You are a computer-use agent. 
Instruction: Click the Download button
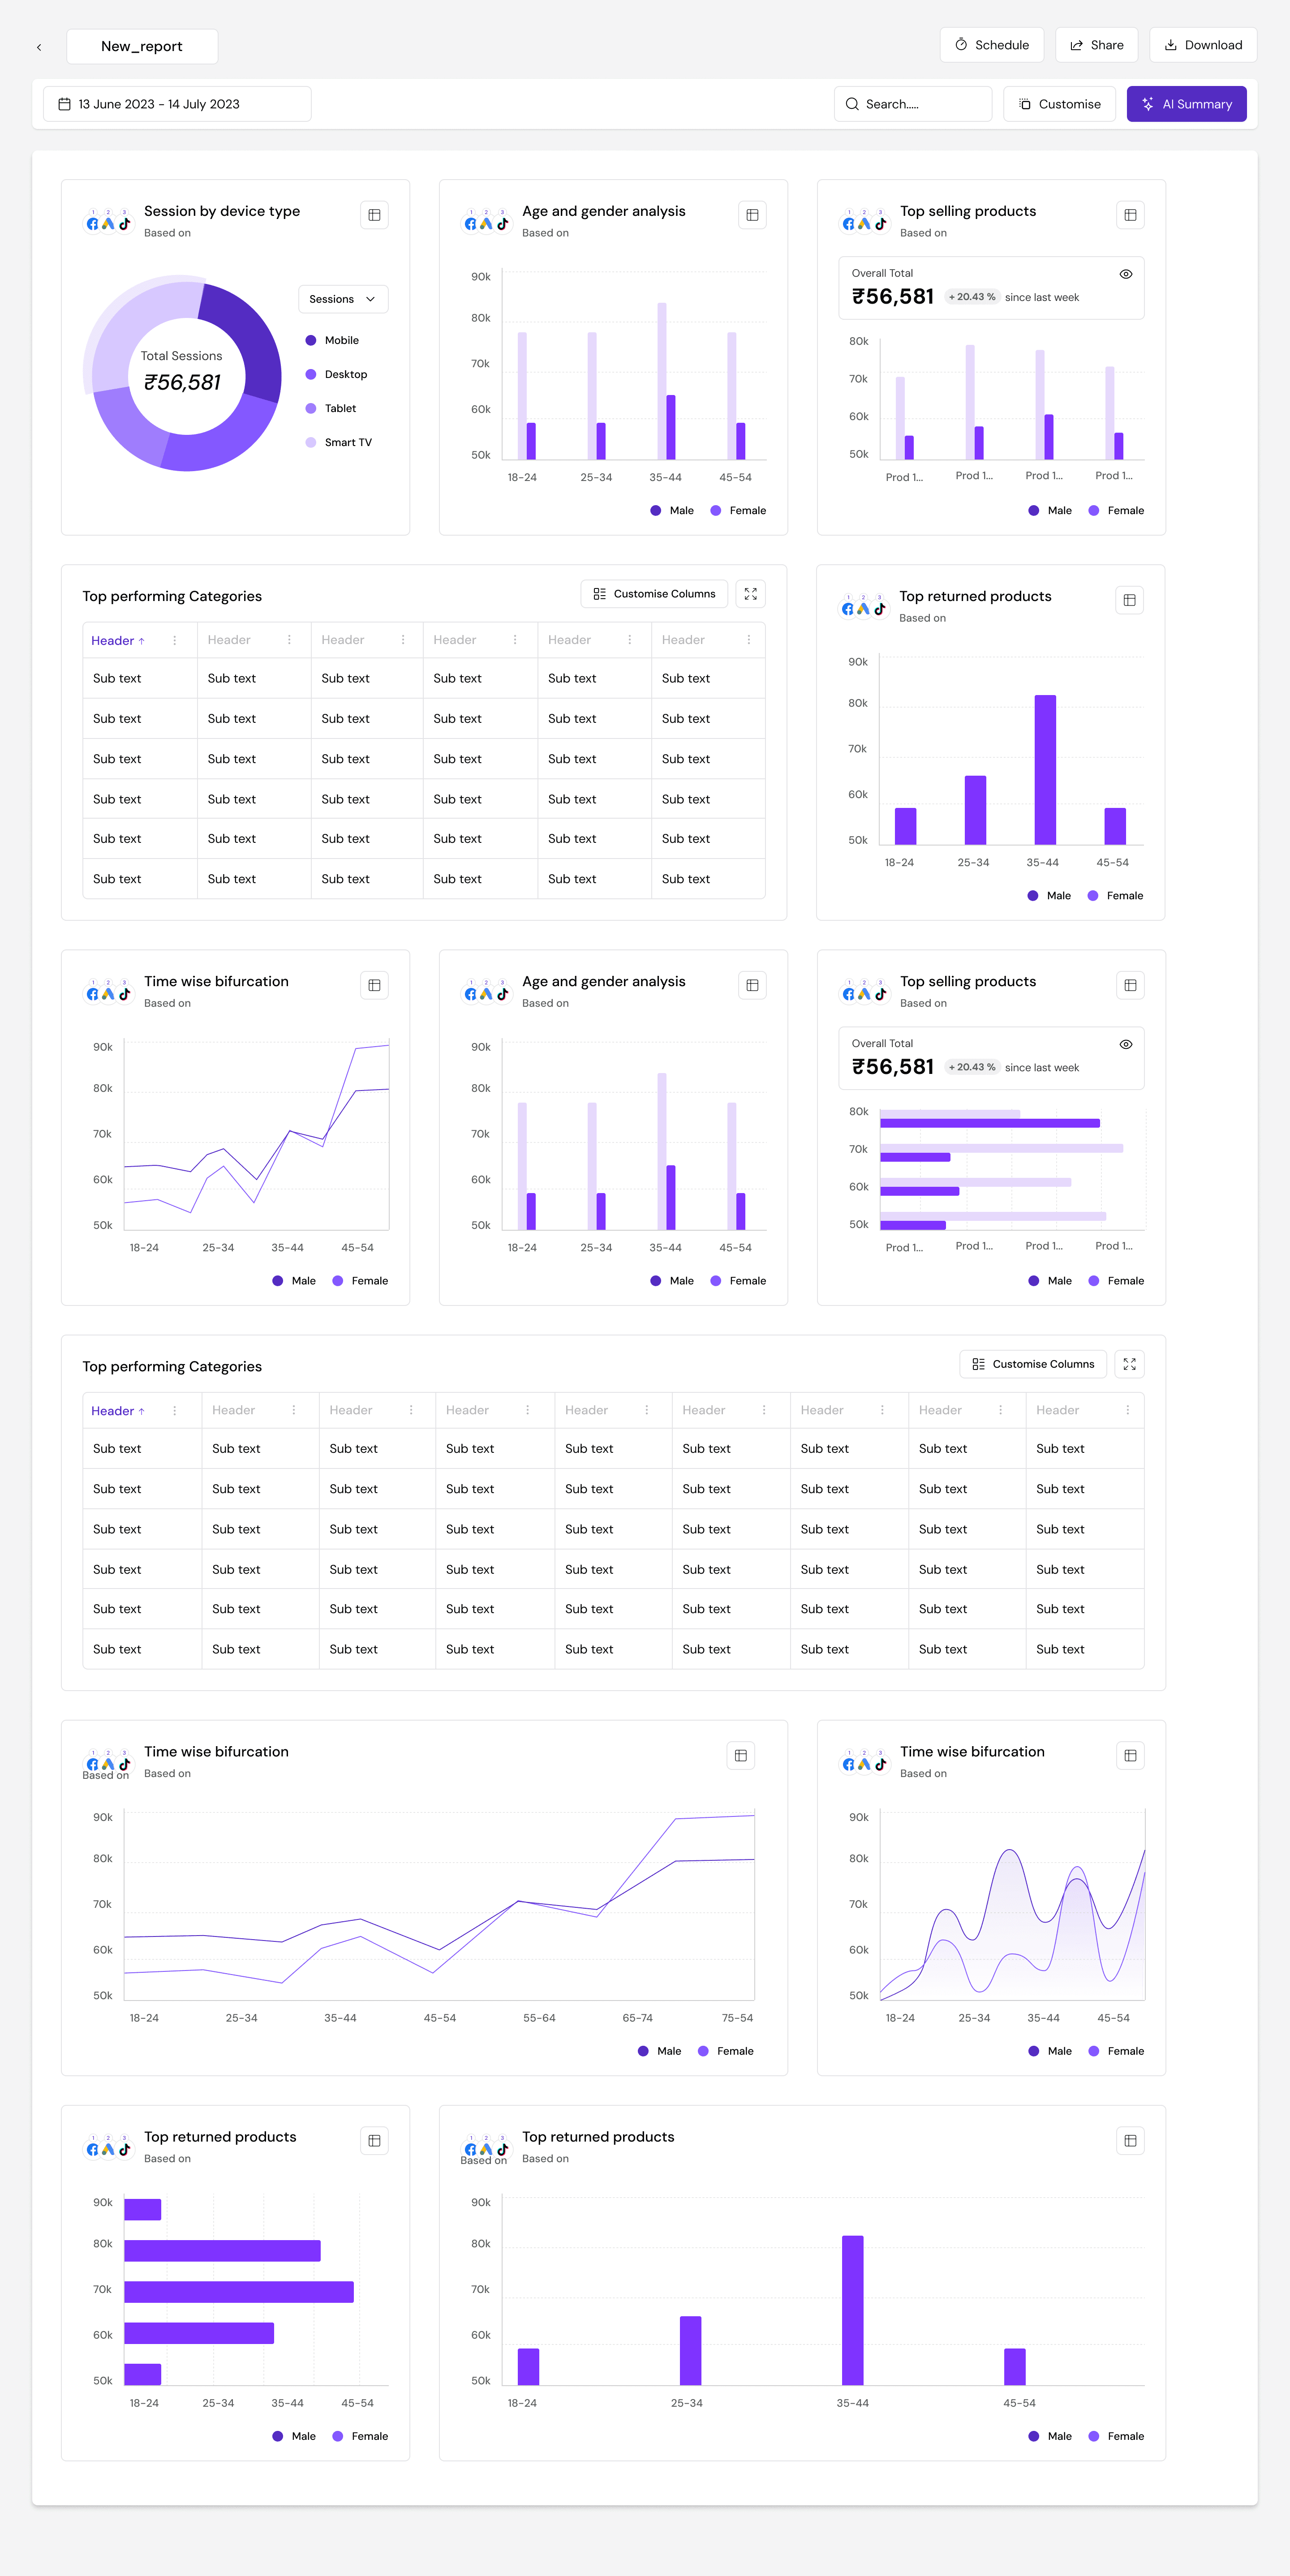pyautogui.click(x=1202, y=45)
